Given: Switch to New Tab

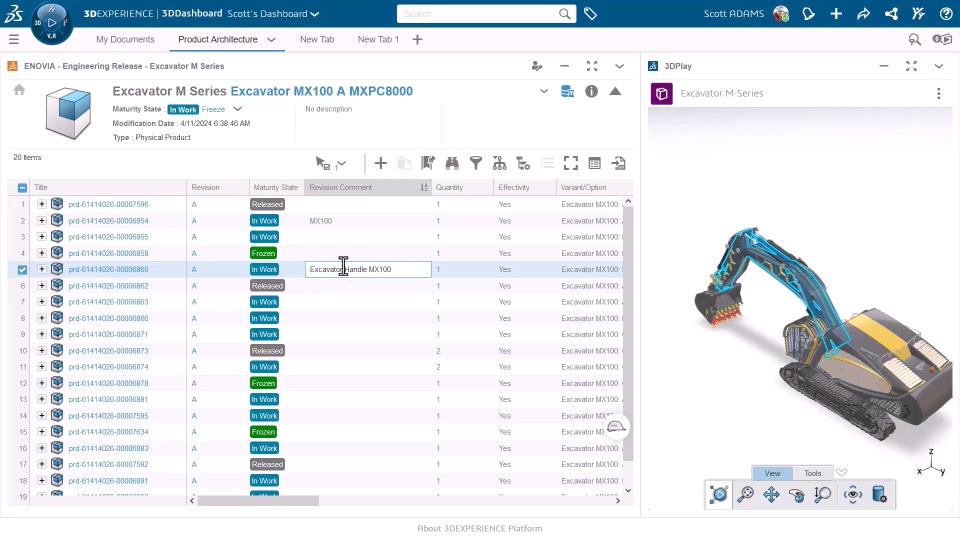Looking at the screenshot, I should tap(317, 39).
